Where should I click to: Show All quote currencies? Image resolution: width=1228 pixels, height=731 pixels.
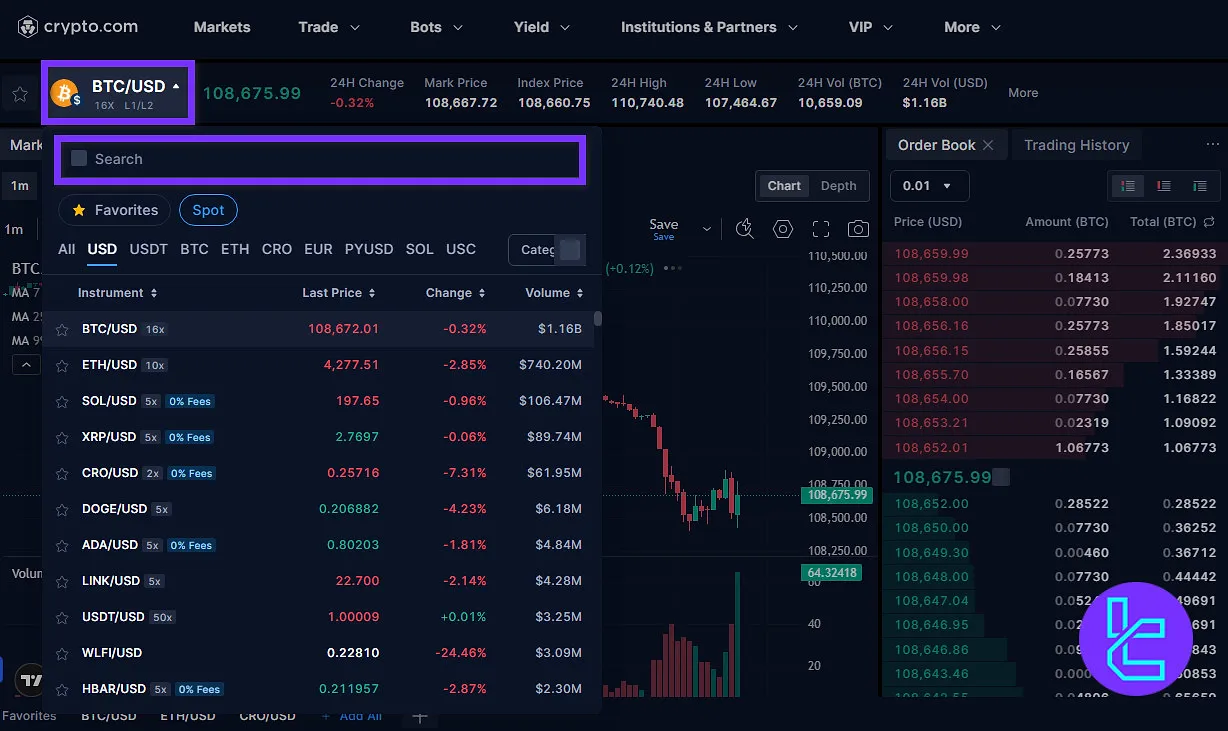point(66,249)
